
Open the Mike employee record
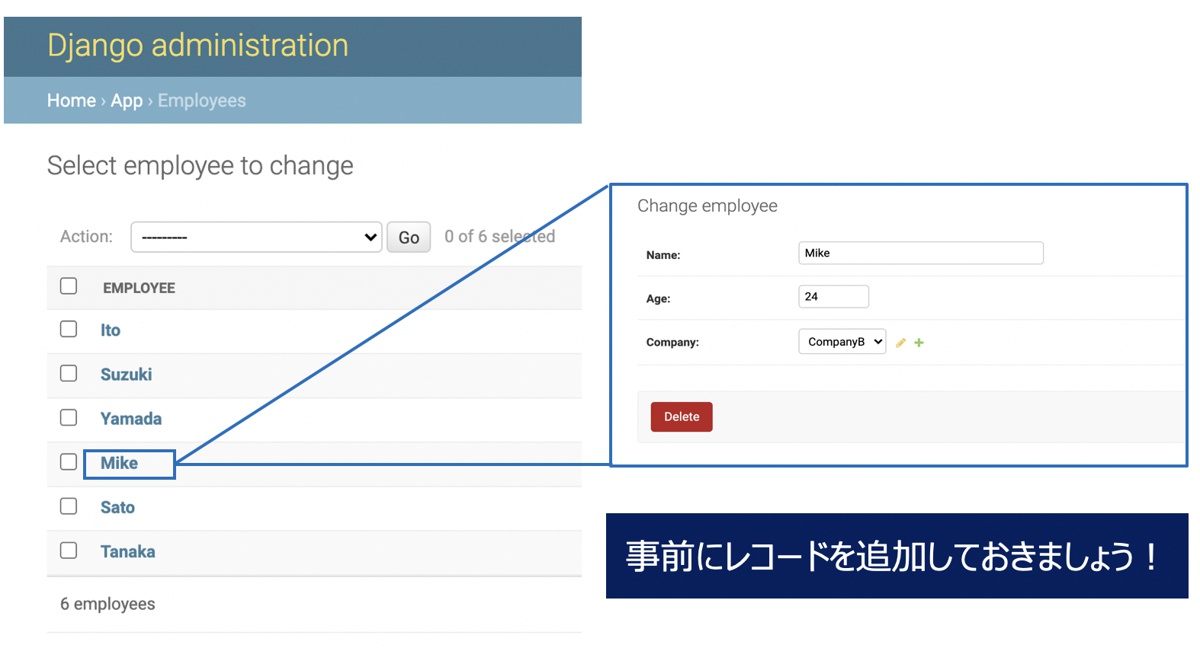[117, 462]
